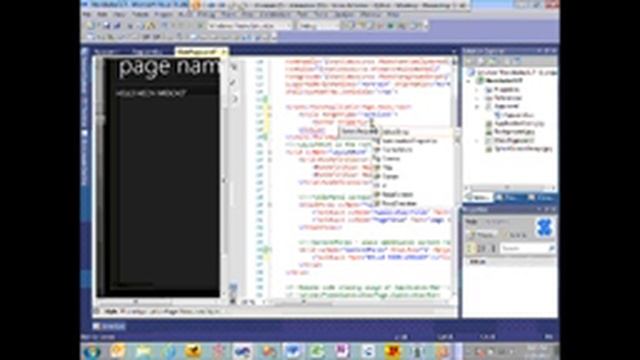
Task: Open the folder icon in the taskbar
Action: click(143, 351)
